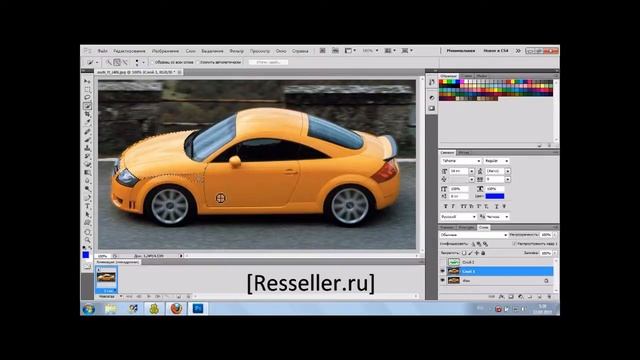The height and width of the screenshot is (360, 640).
Task: Select the Move tool
Action: (x=87, y=81)
